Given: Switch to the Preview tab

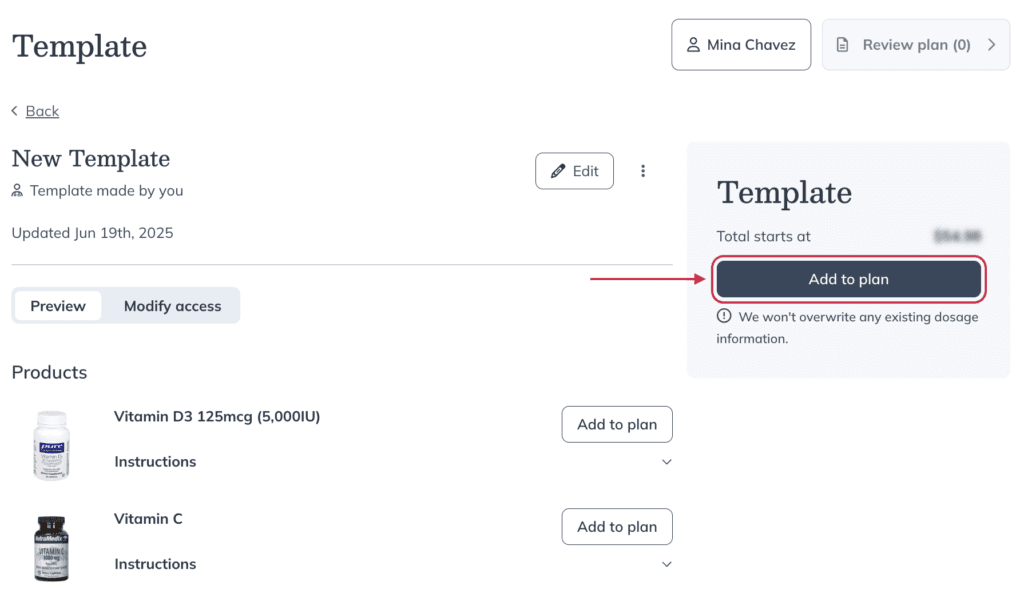Looking at the screenshot, I should tap(58, 306).
